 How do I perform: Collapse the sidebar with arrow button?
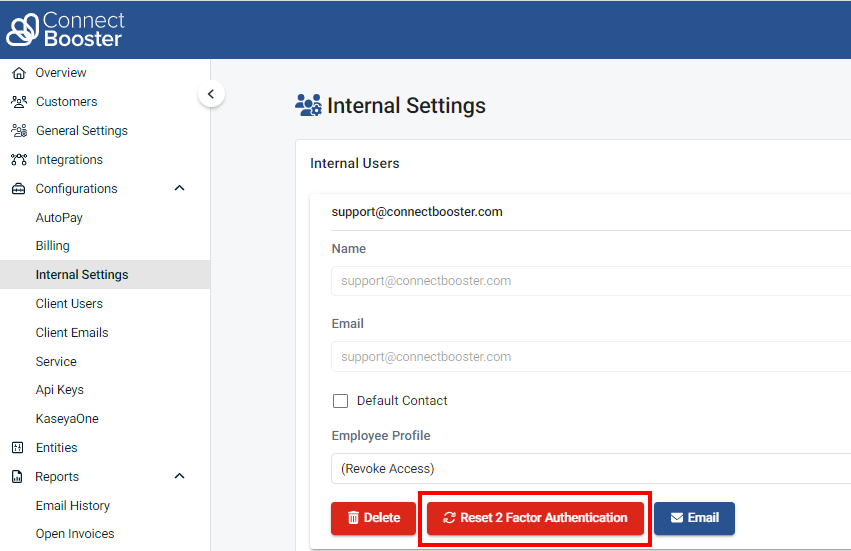[210, 94]
